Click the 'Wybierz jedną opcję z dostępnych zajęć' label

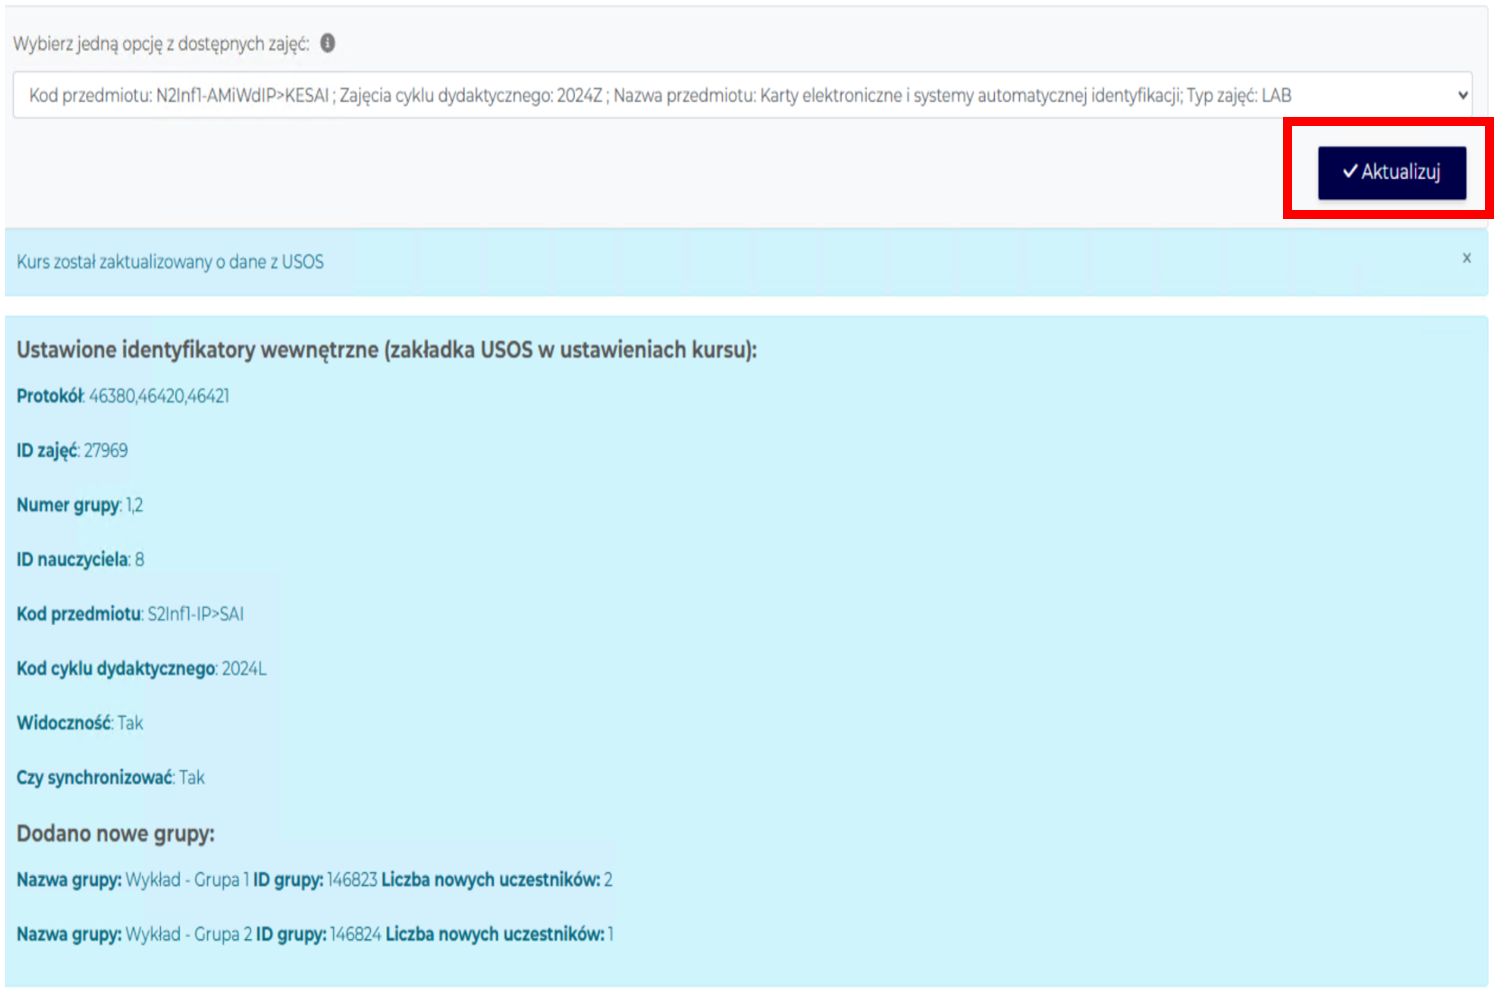click(161, 44)
